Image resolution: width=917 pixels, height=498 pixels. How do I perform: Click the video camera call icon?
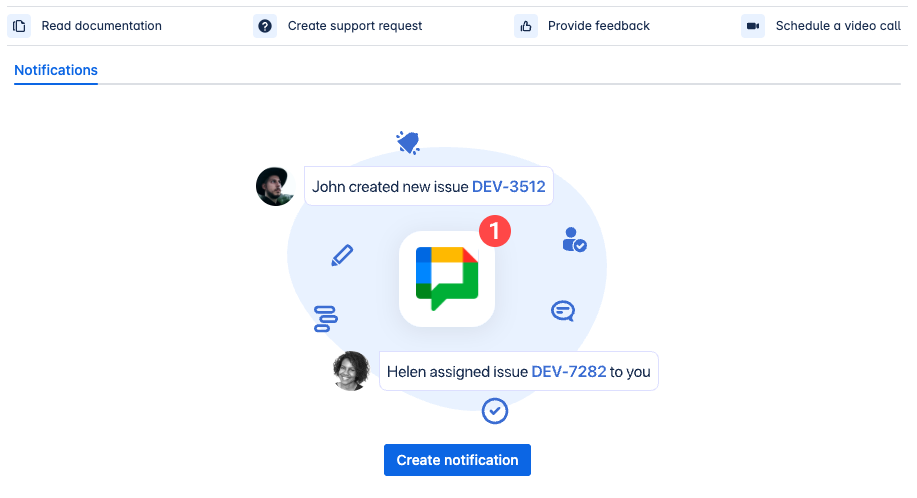pyautogui.click(x=753, y=26)
